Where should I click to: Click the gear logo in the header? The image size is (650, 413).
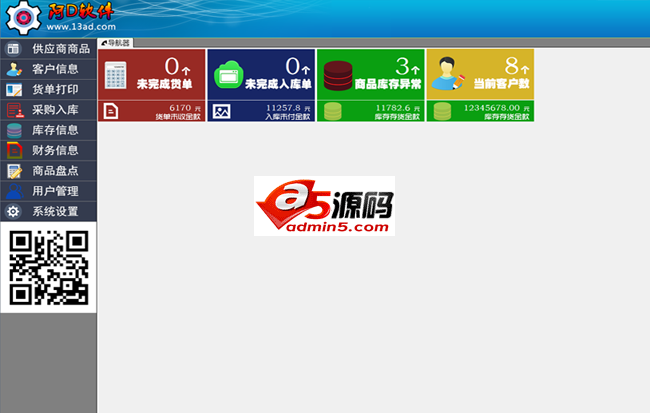pyautogui.click(x=23, y=17)
